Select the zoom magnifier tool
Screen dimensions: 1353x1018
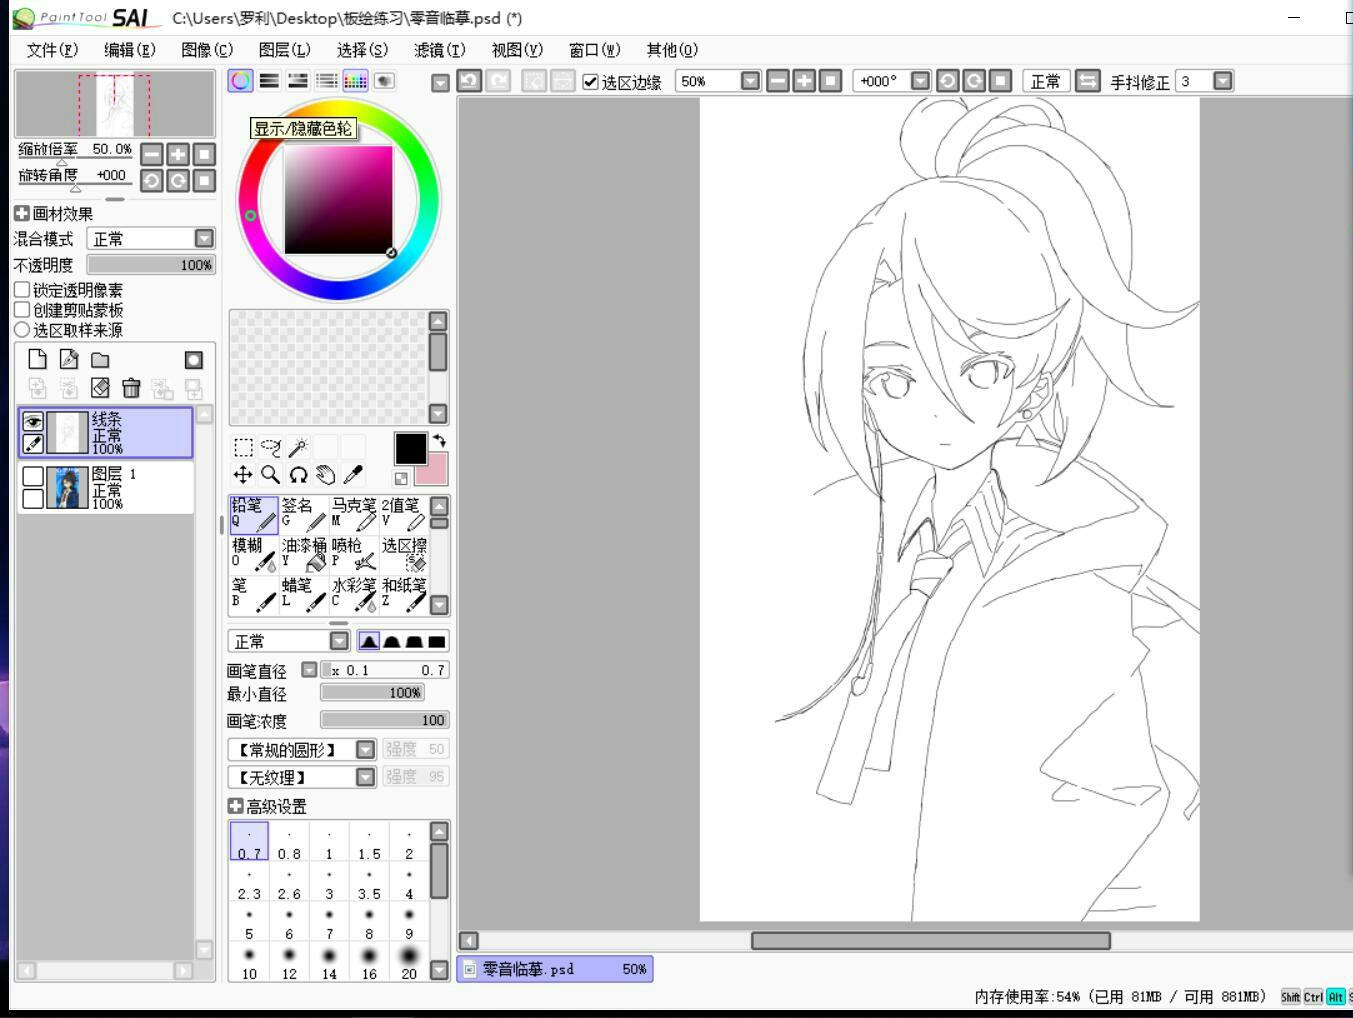[271, 474]
